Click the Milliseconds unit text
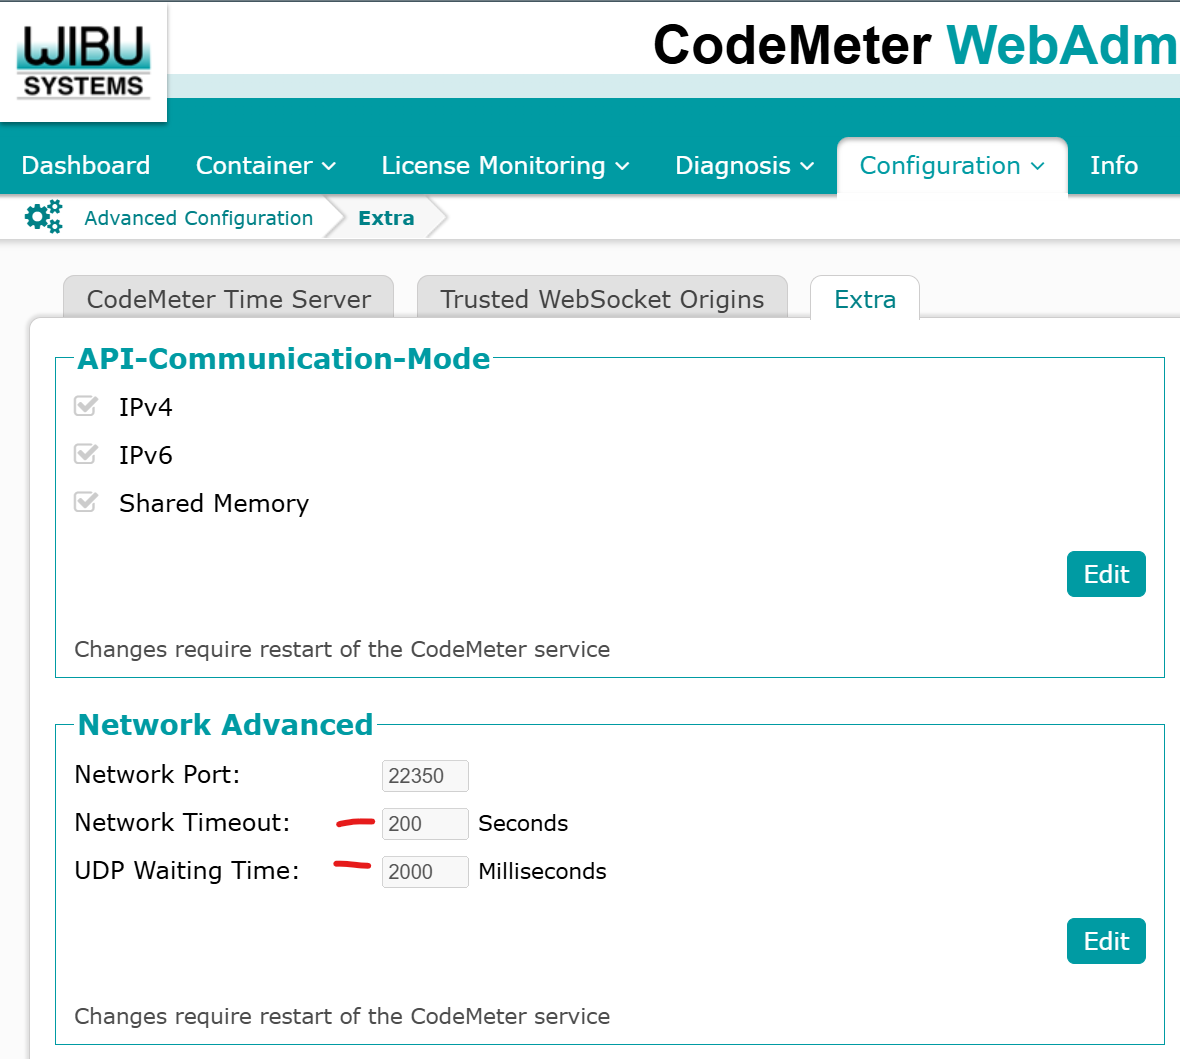This screenshot has width=1180, height=1059. point(543,872)
